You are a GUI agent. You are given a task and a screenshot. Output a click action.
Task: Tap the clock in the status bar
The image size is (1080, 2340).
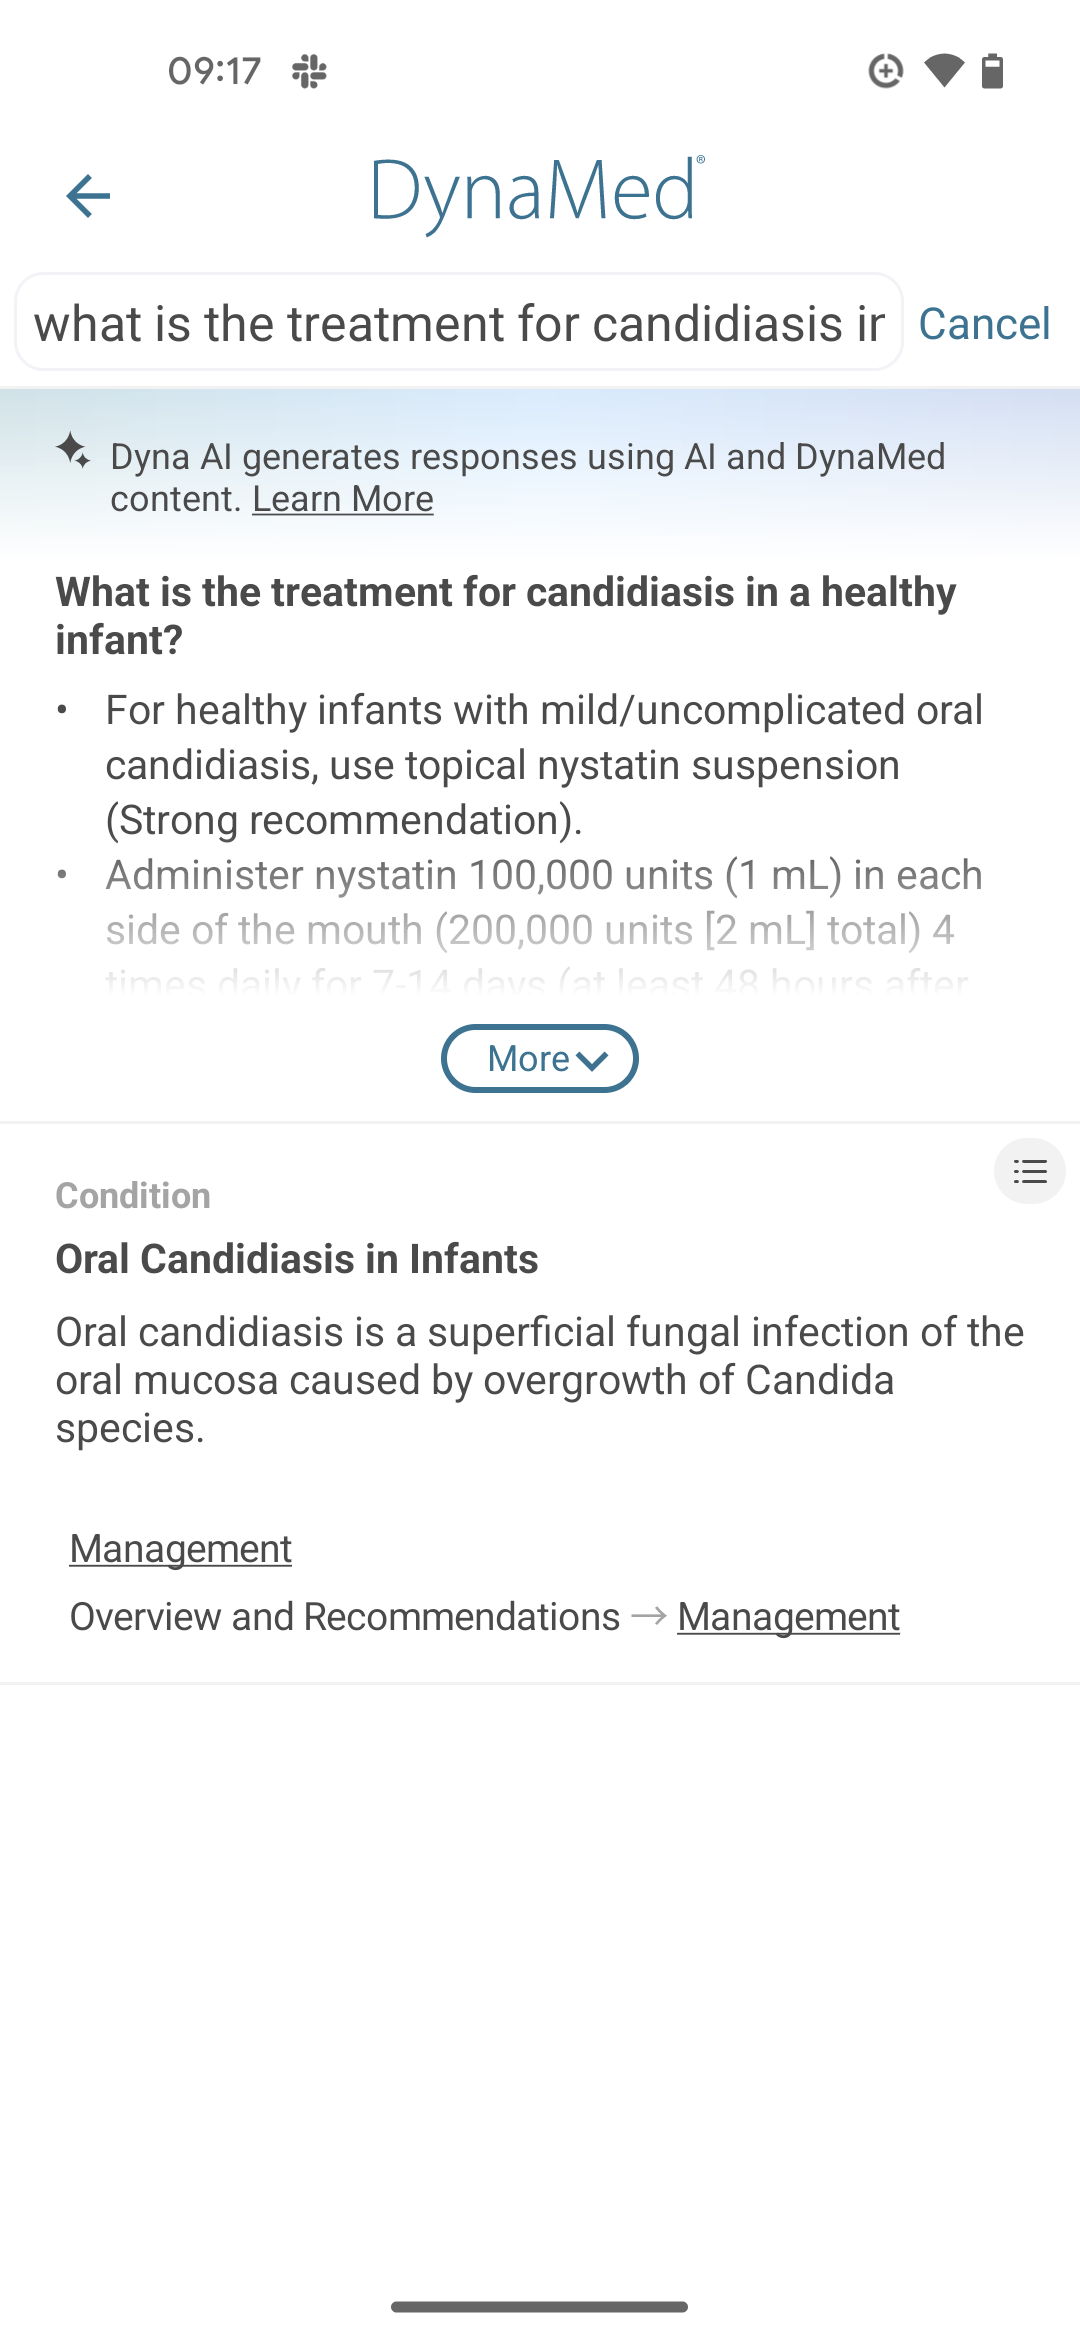(214, 71)
